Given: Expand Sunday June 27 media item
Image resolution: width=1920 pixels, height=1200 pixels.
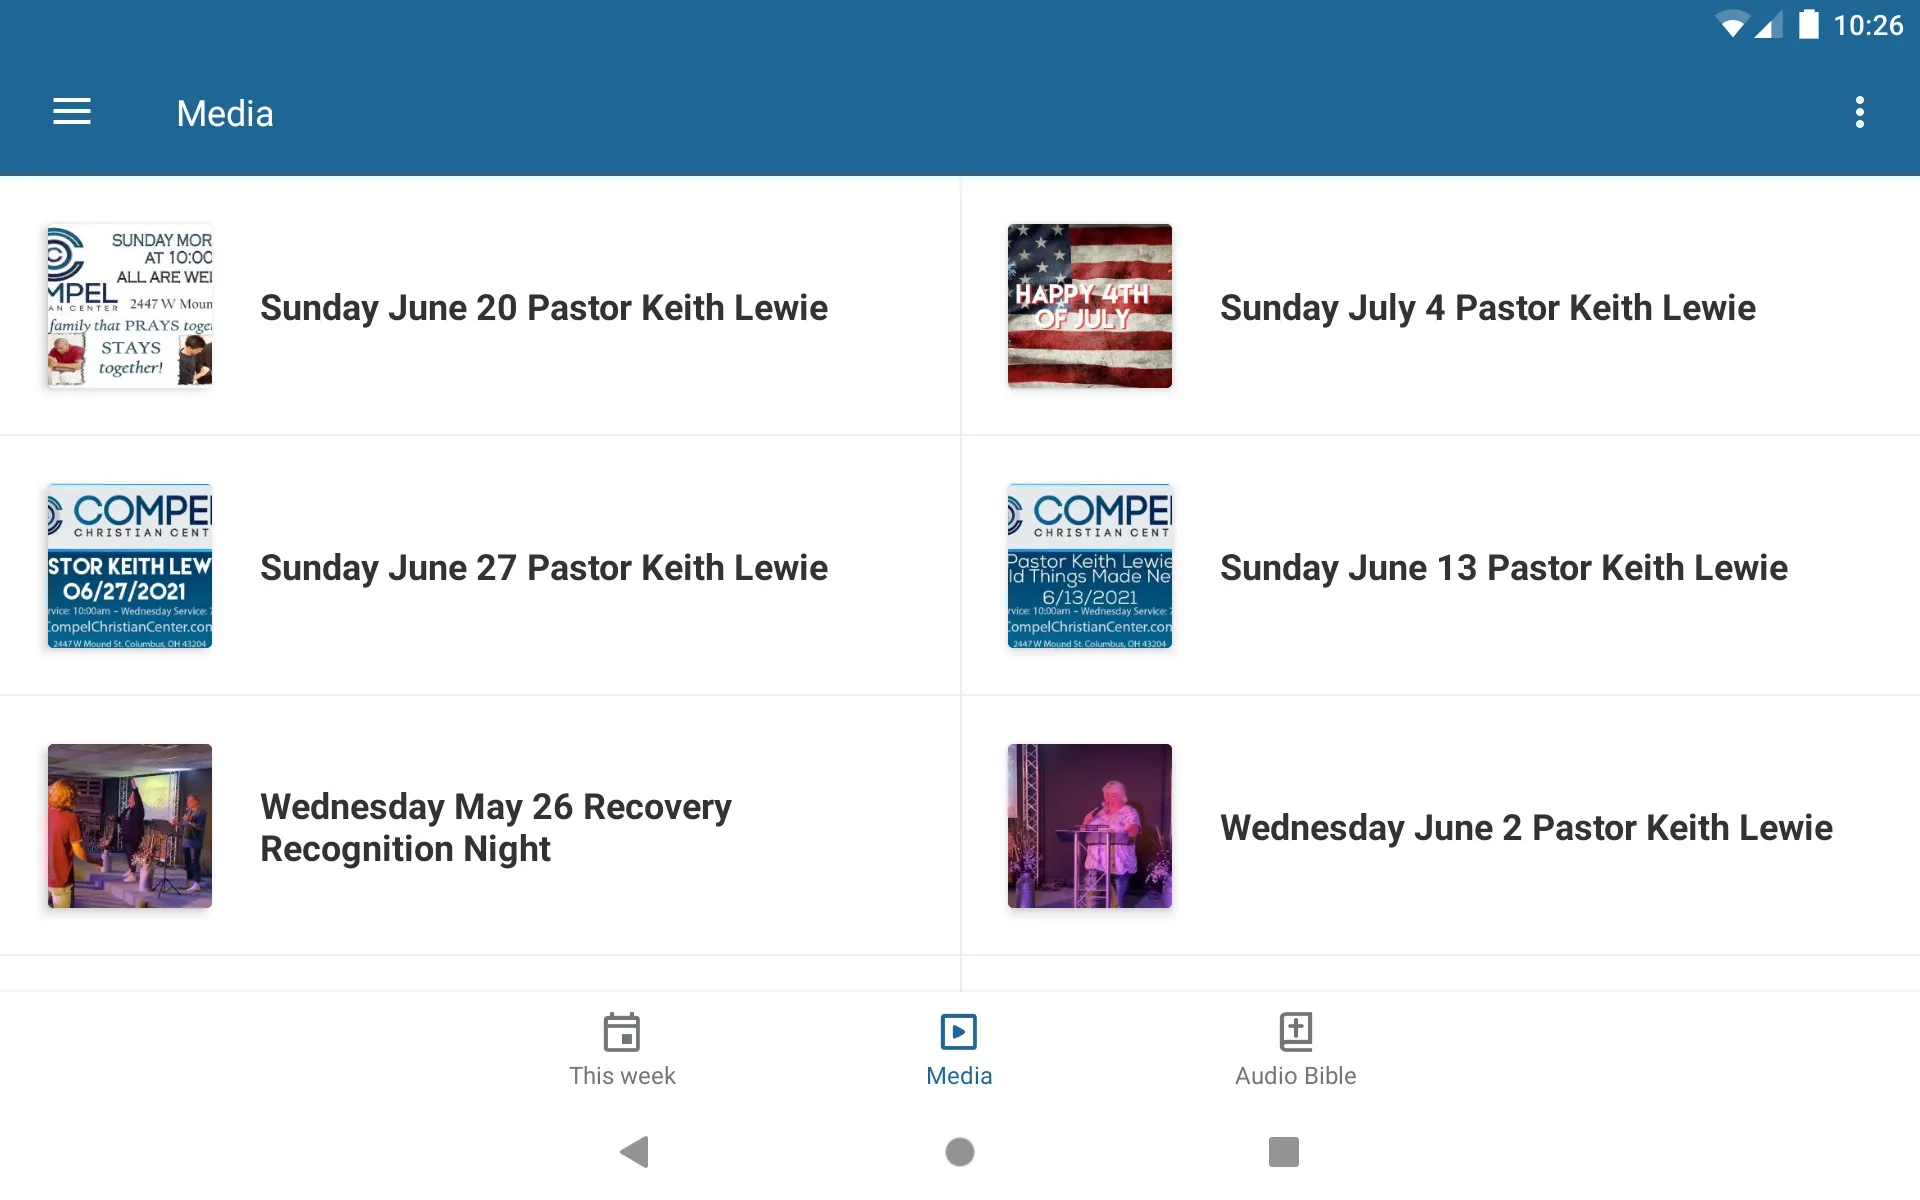Looking at the screenshot, I should tap(480, 565).
